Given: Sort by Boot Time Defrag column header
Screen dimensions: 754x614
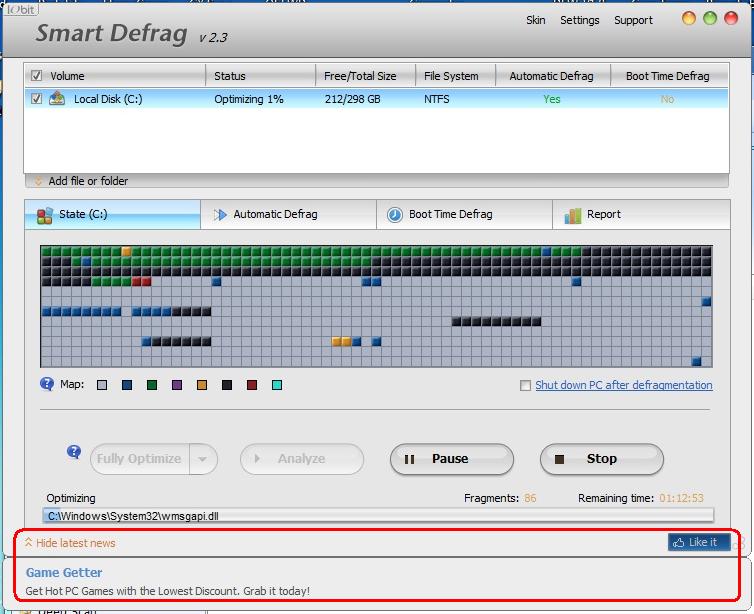Looking at the screenshot, I should tap(669, 75).
